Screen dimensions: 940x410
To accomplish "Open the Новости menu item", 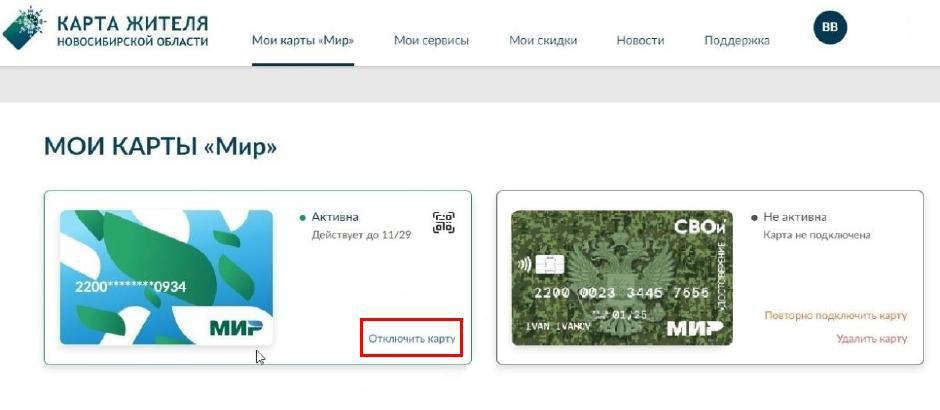I will pyautogui.click(x=640, y=41).
